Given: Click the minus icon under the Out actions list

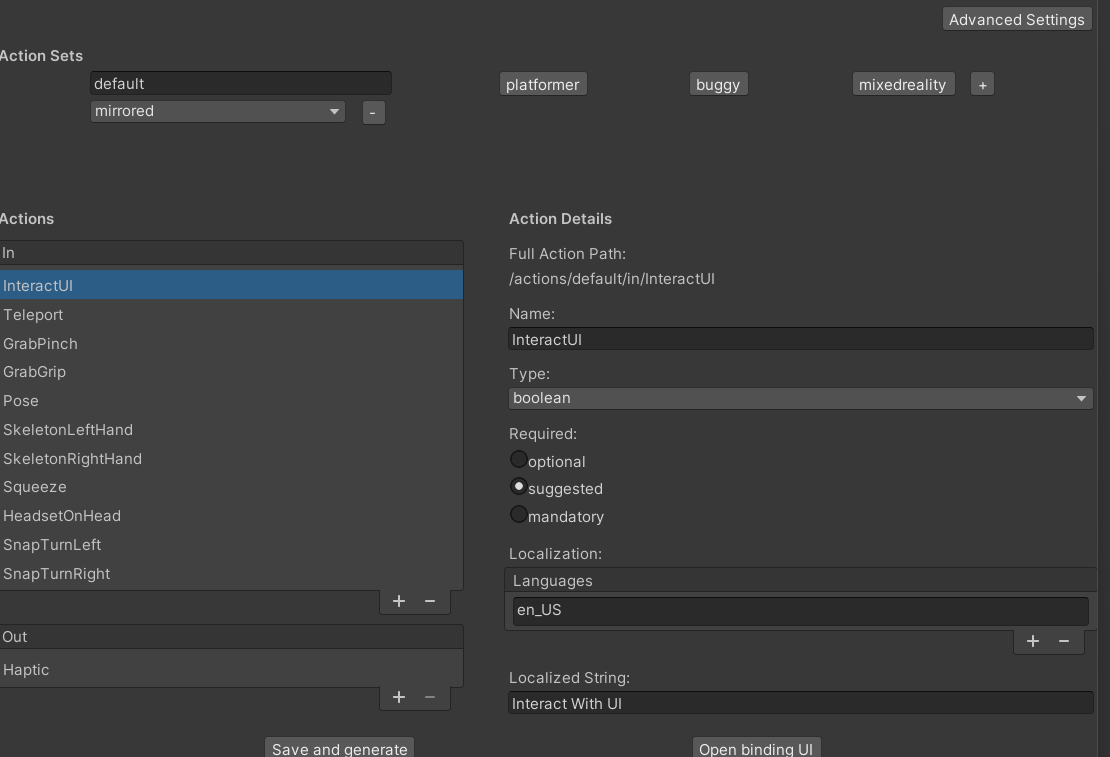Looking at the screenshot, I should [x=430, y=697].
